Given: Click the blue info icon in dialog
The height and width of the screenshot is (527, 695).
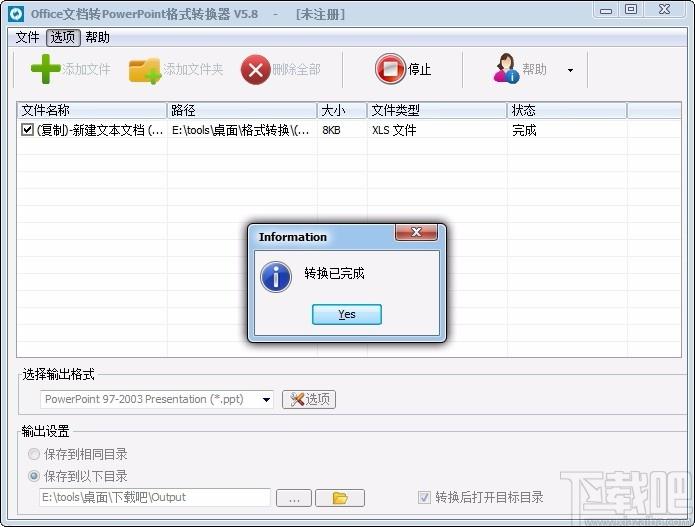Looking at the screenshot, I should point(276,277).
